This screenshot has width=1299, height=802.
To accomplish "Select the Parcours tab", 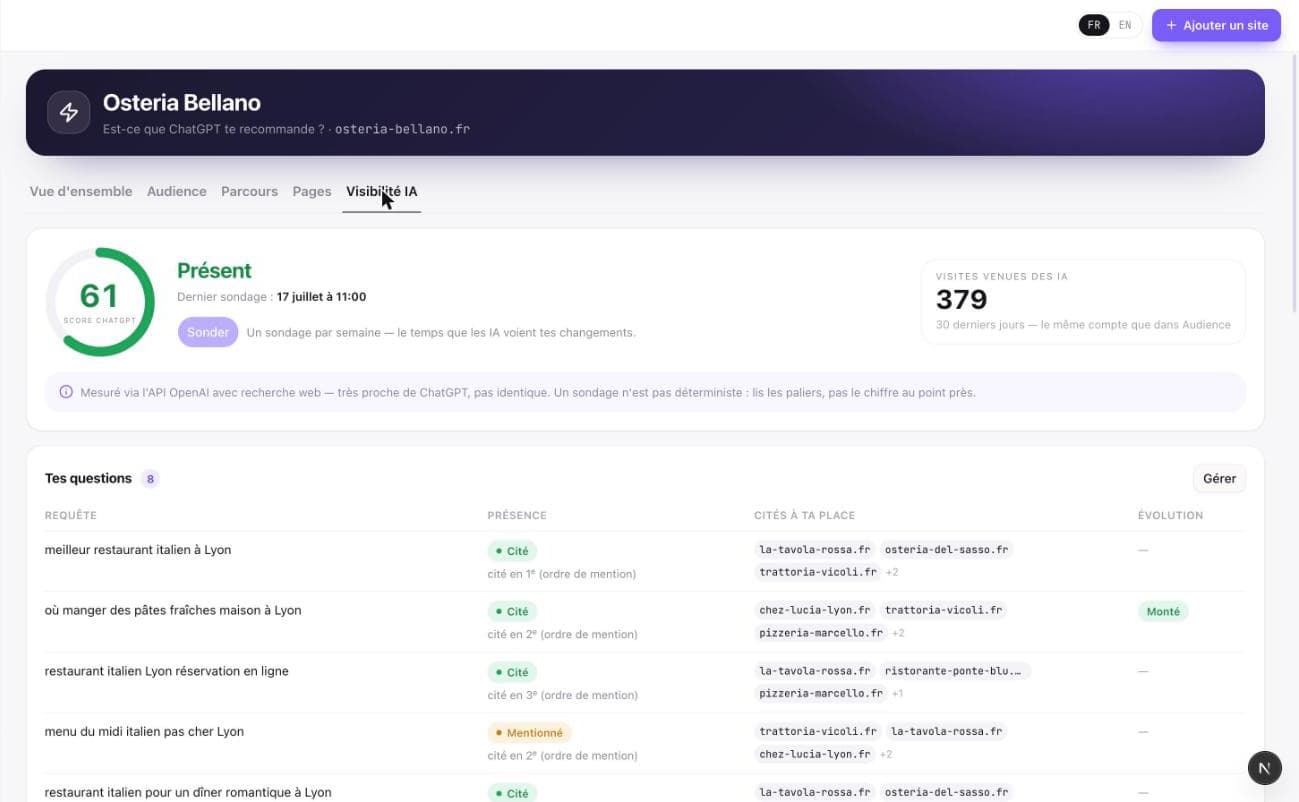I will [249, 191].
